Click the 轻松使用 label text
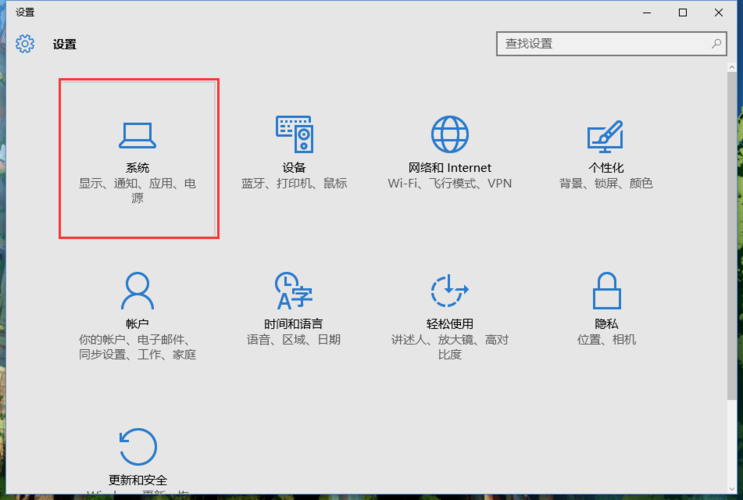This screenshot has height=500, width=743. point(450,324)
